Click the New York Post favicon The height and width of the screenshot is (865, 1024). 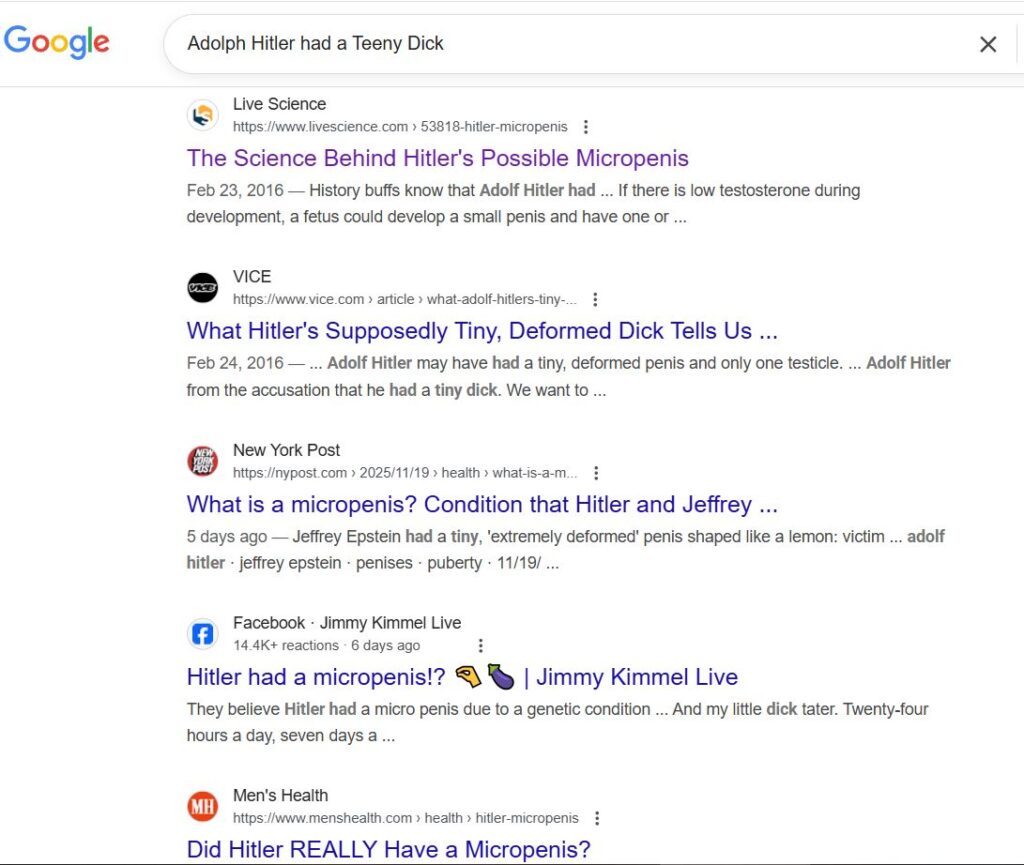202,461
